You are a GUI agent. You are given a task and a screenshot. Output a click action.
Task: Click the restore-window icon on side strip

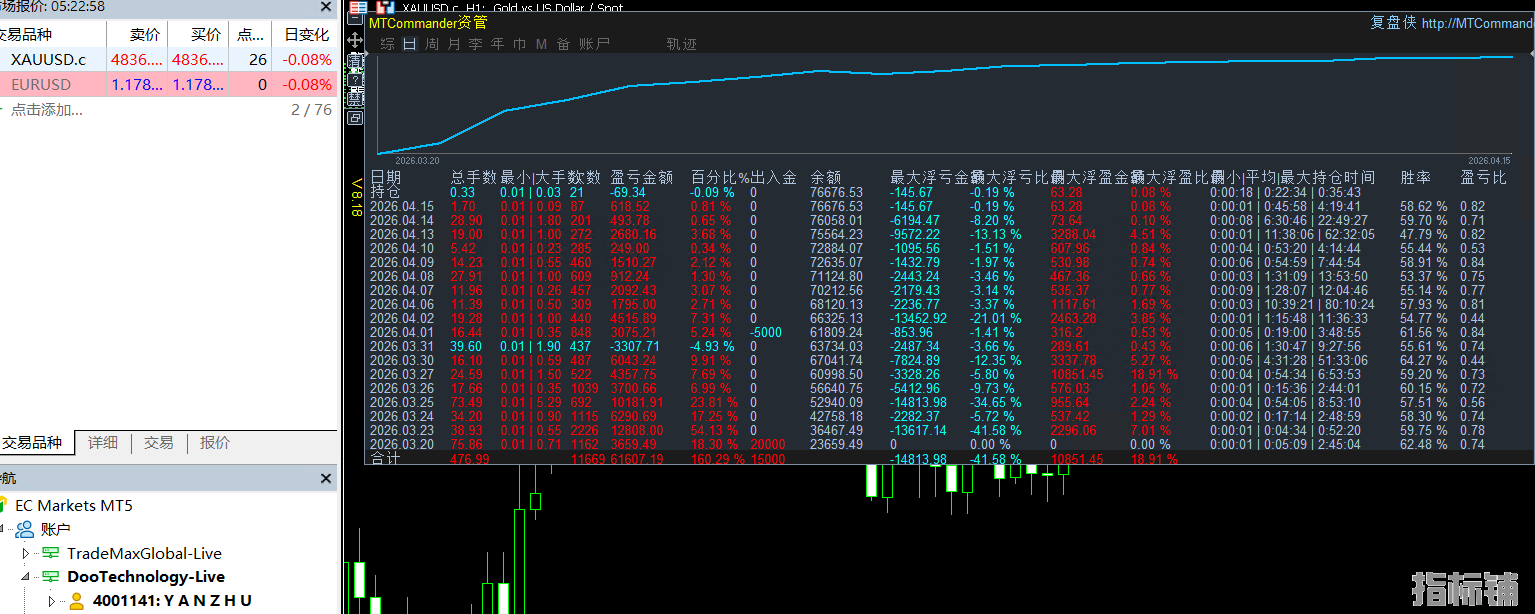pyautogui.click(x=354, y=118)
